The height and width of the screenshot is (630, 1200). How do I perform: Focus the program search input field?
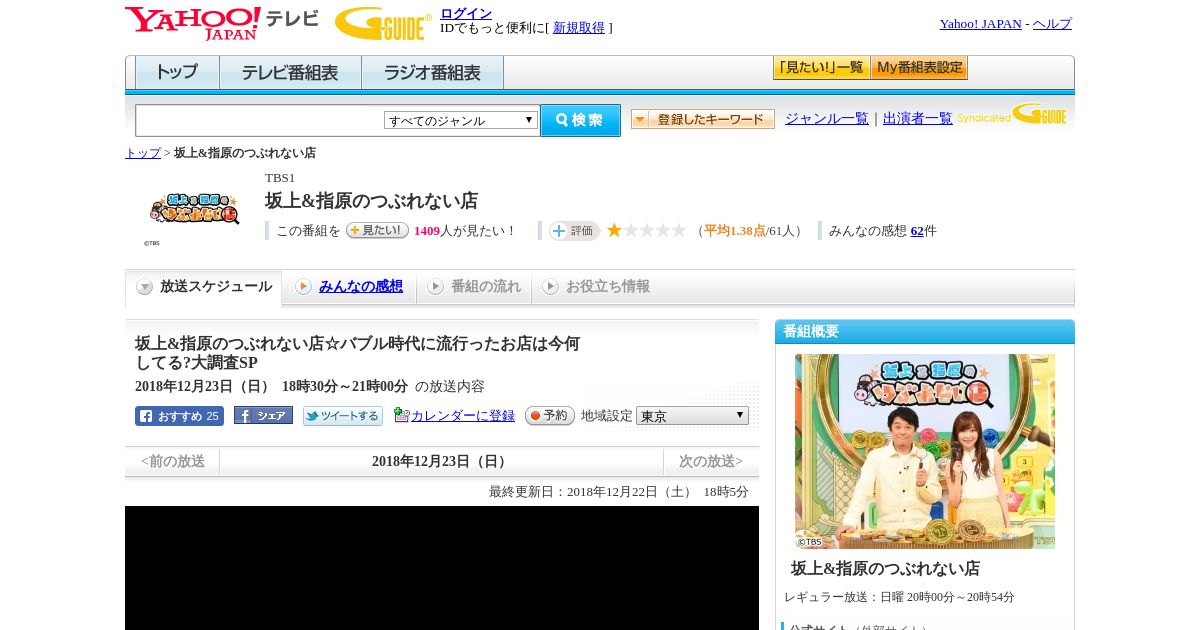tap(259, 120)
